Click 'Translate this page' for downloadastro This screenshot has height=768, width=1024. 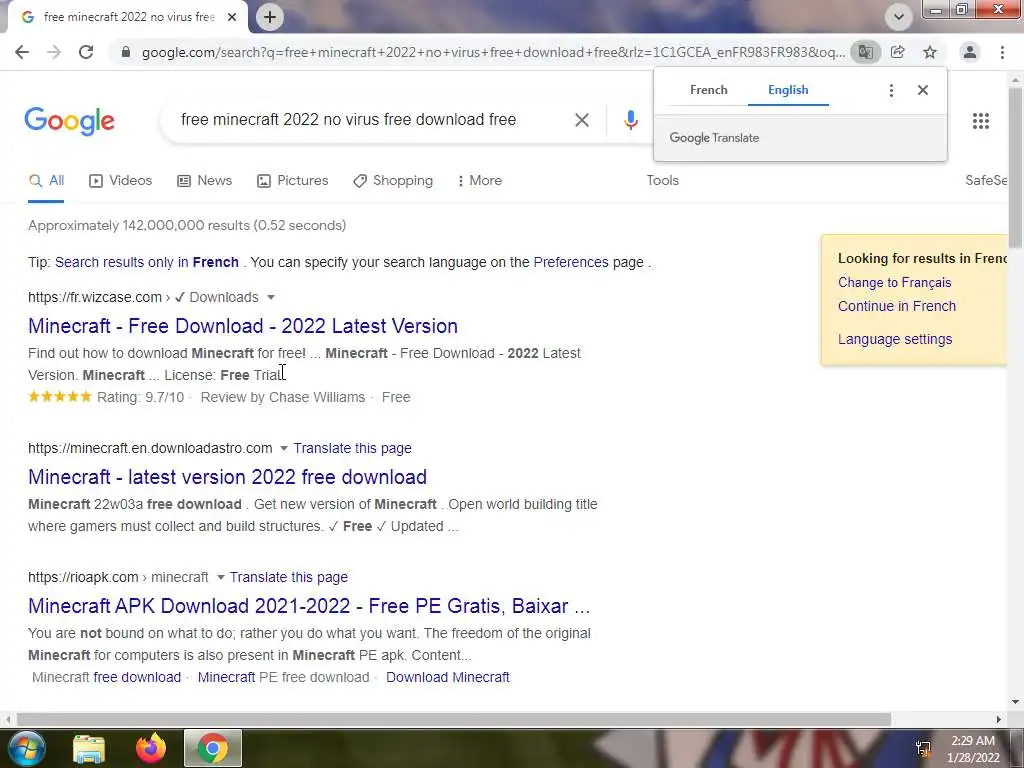point(352,449)
